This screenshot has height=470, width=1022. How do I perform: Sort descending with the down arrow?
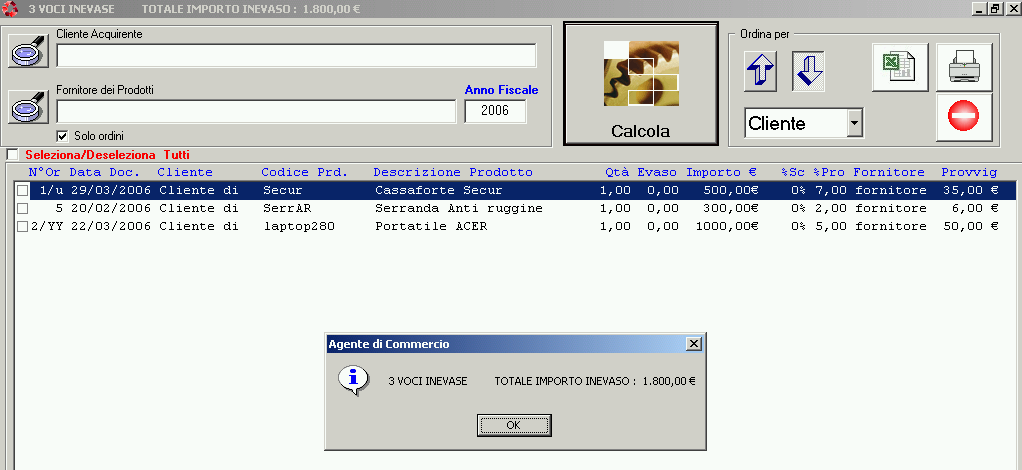coord(808,71)
